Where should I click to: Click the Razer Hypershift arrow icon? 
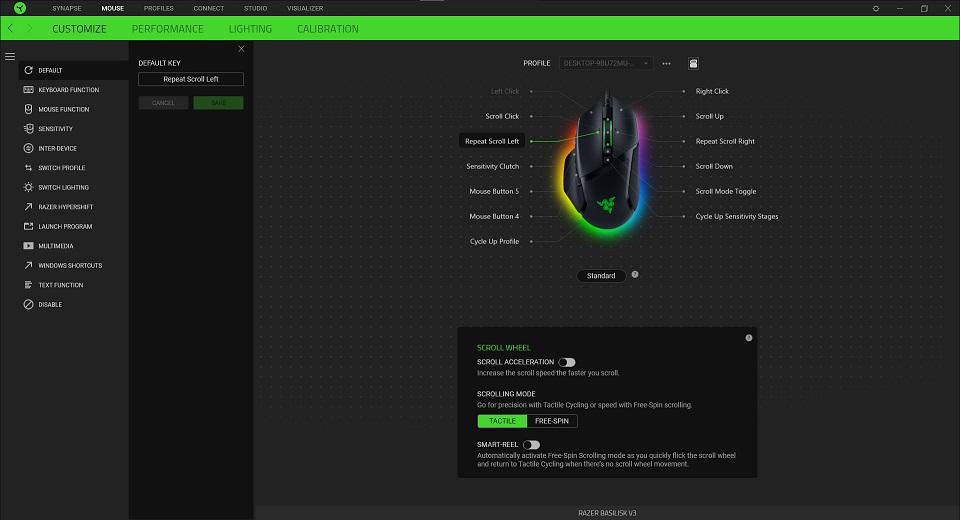click(x=28, y=206)
